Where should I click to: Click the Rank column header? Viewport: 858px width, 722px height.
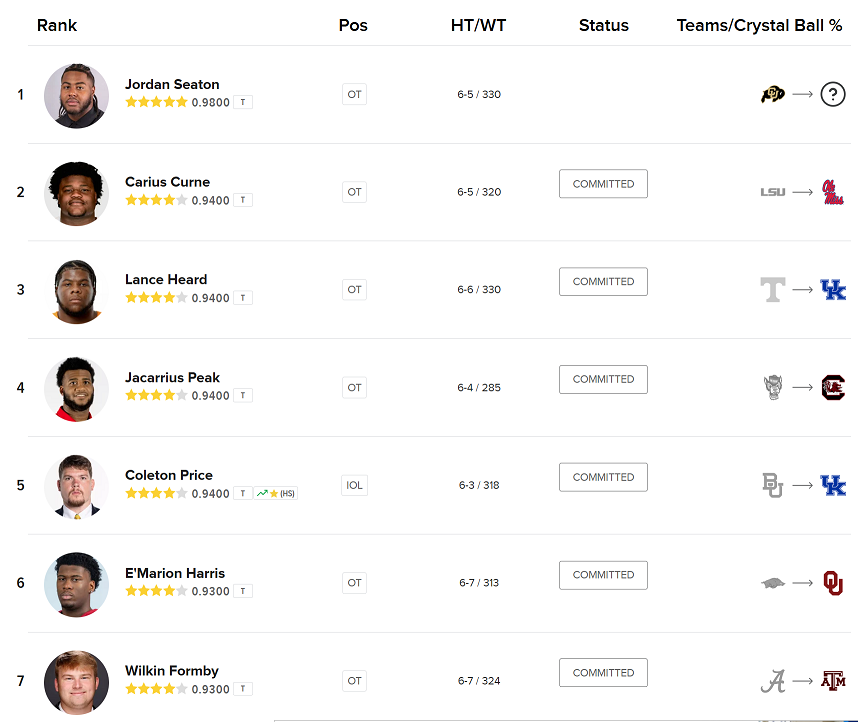click(57, 25)
